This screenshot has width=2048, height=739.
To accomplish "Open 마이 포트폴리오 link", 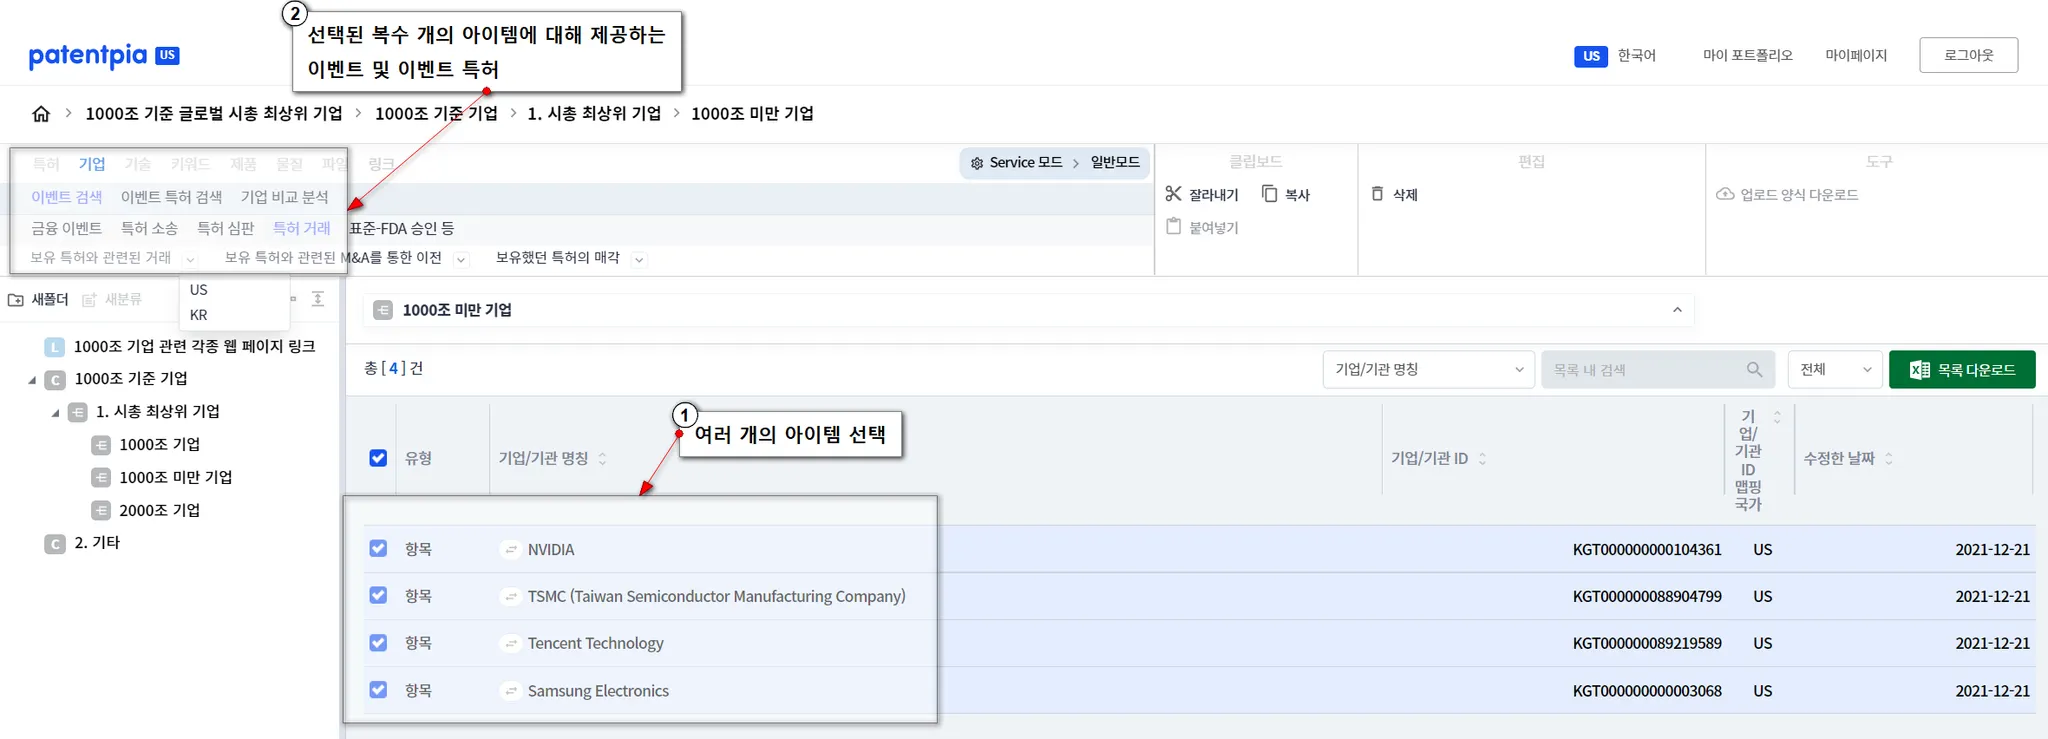I will click(x=1748, y=55).
